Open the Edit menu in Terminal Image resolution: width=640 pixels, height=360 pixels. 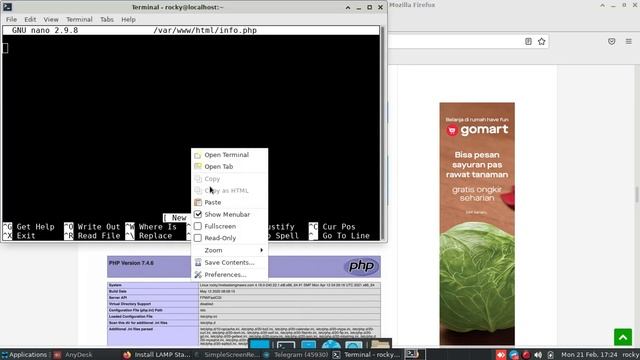pyautogui.click(x=30, y=19)
